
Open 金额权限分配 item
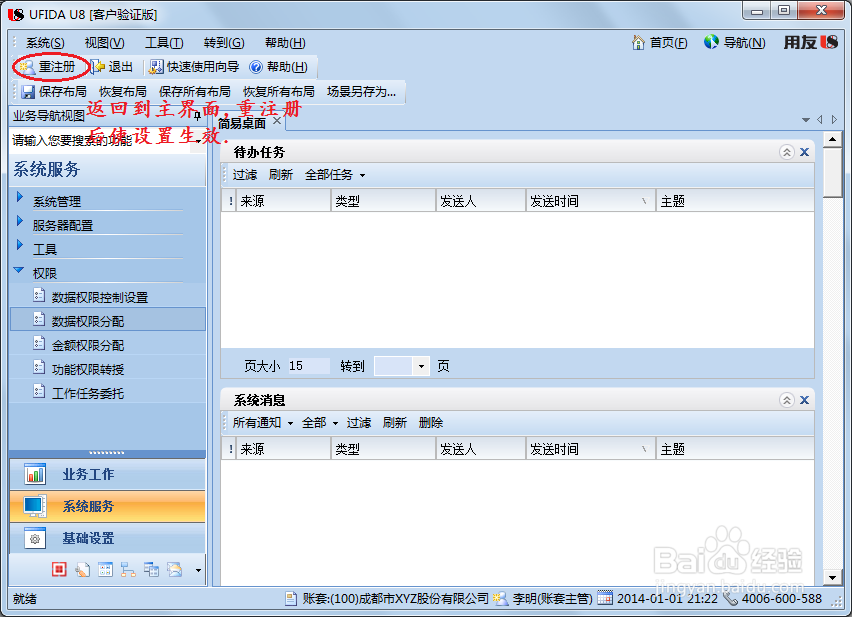88,345
